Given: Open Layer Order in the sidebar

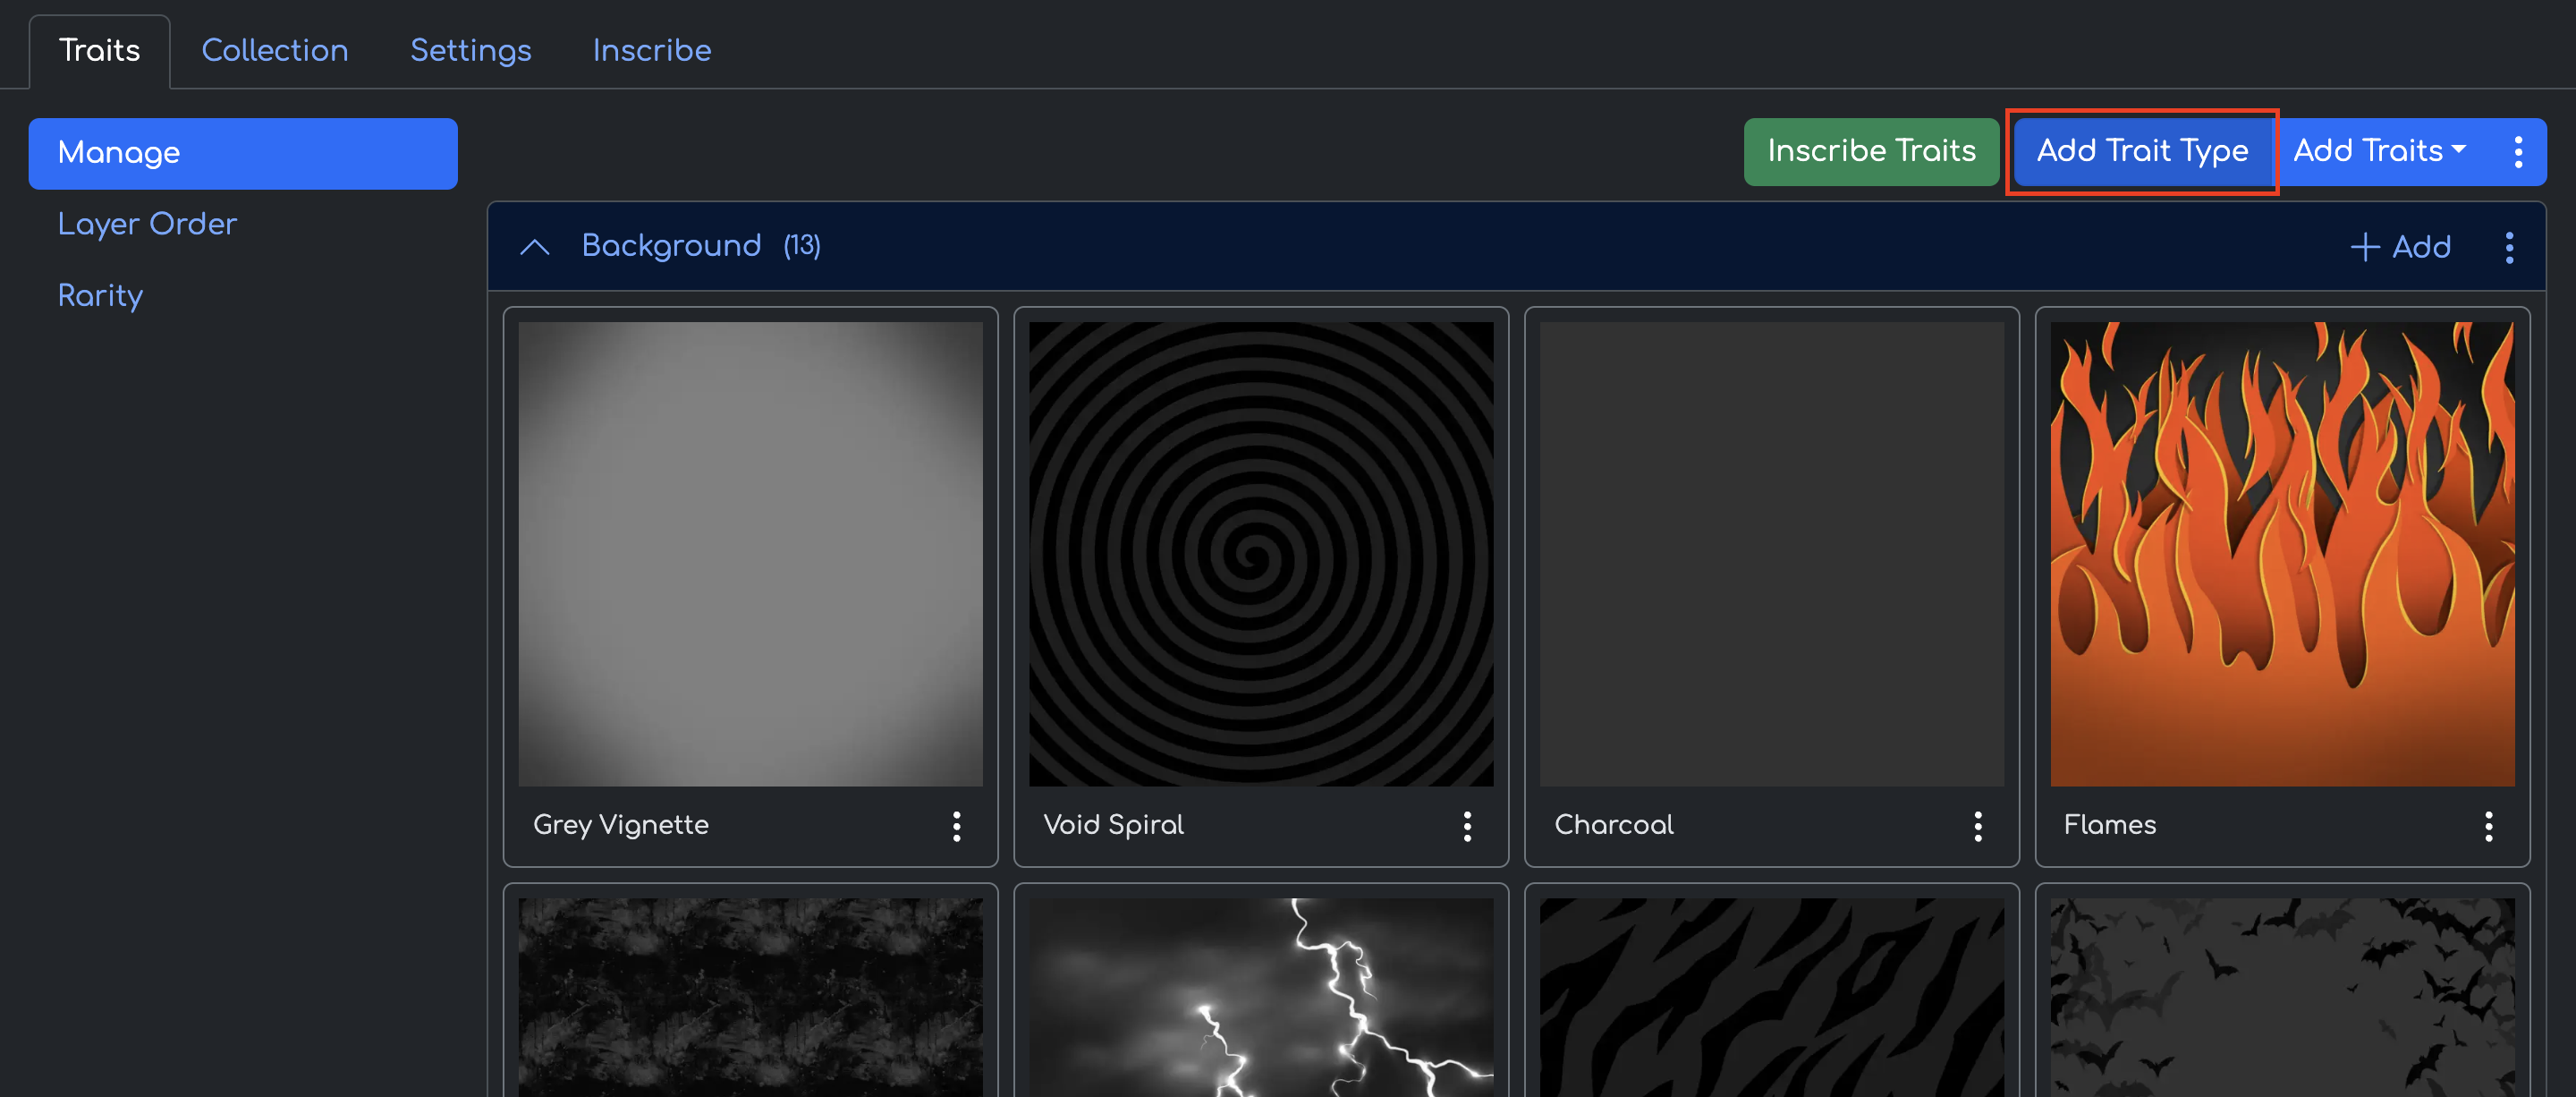Looking at the screenshot, I should pyautogui.click(x=147, y=224).
